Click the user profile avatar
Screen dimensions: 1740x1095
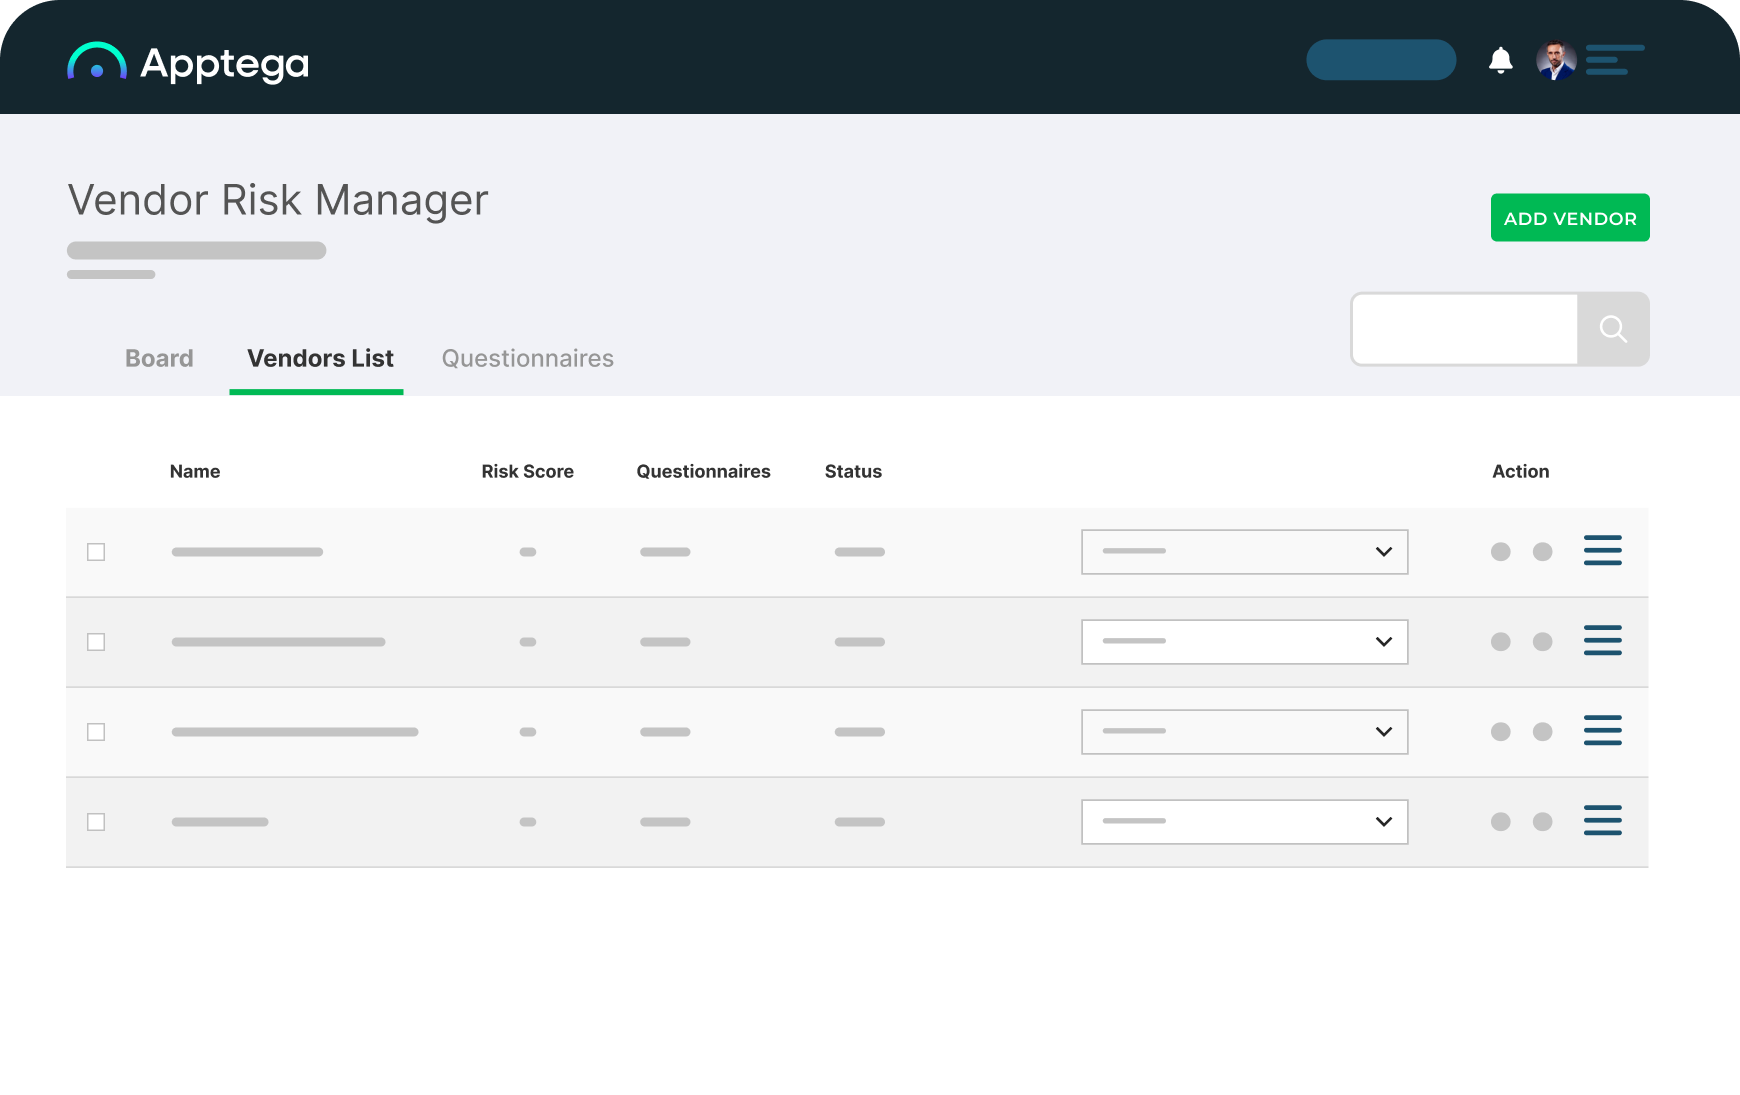[x=1555, y=60]
